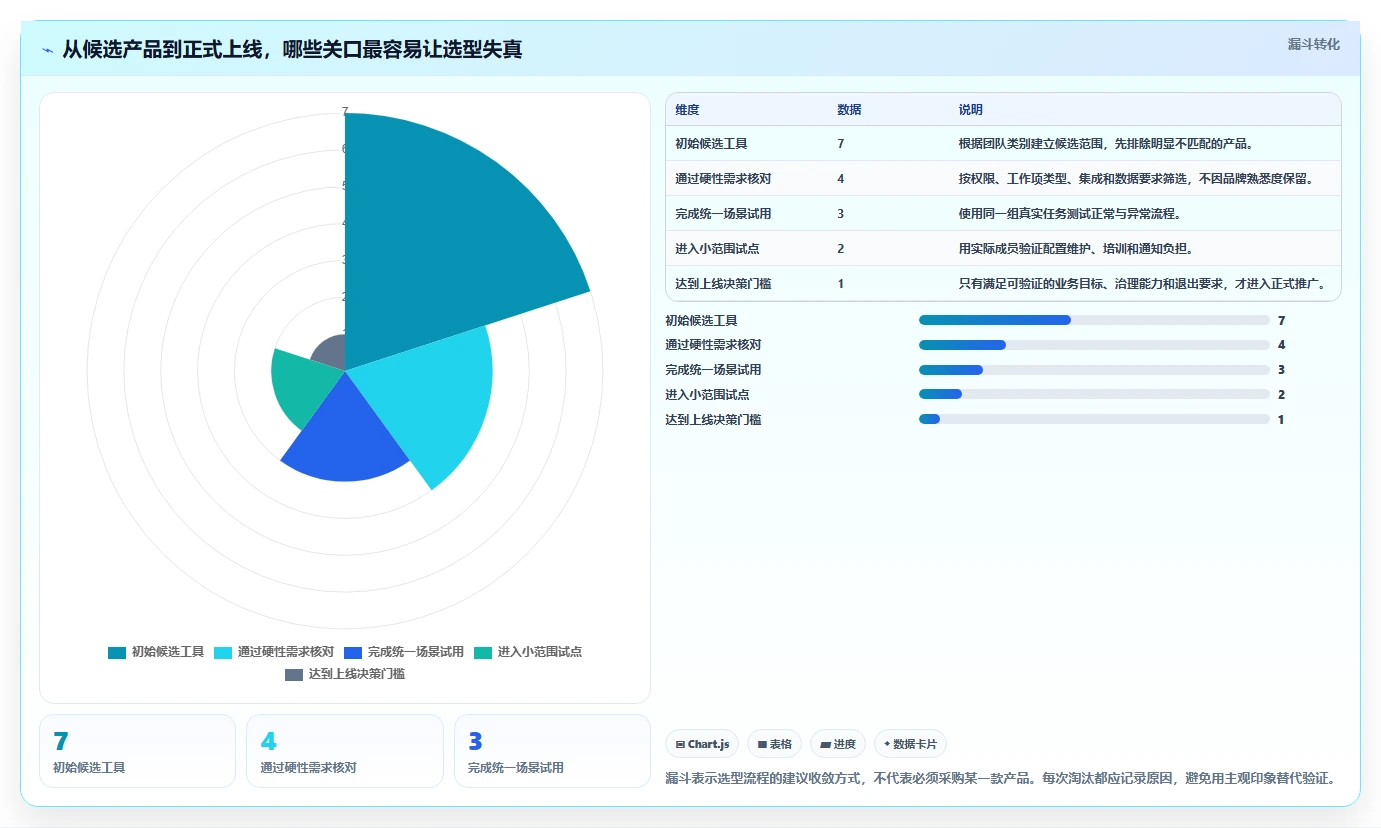Click 达到上线决策门槛 progress bar
The height and width of the screenshot is (828, 1381).
click(x=1094, y=419)
